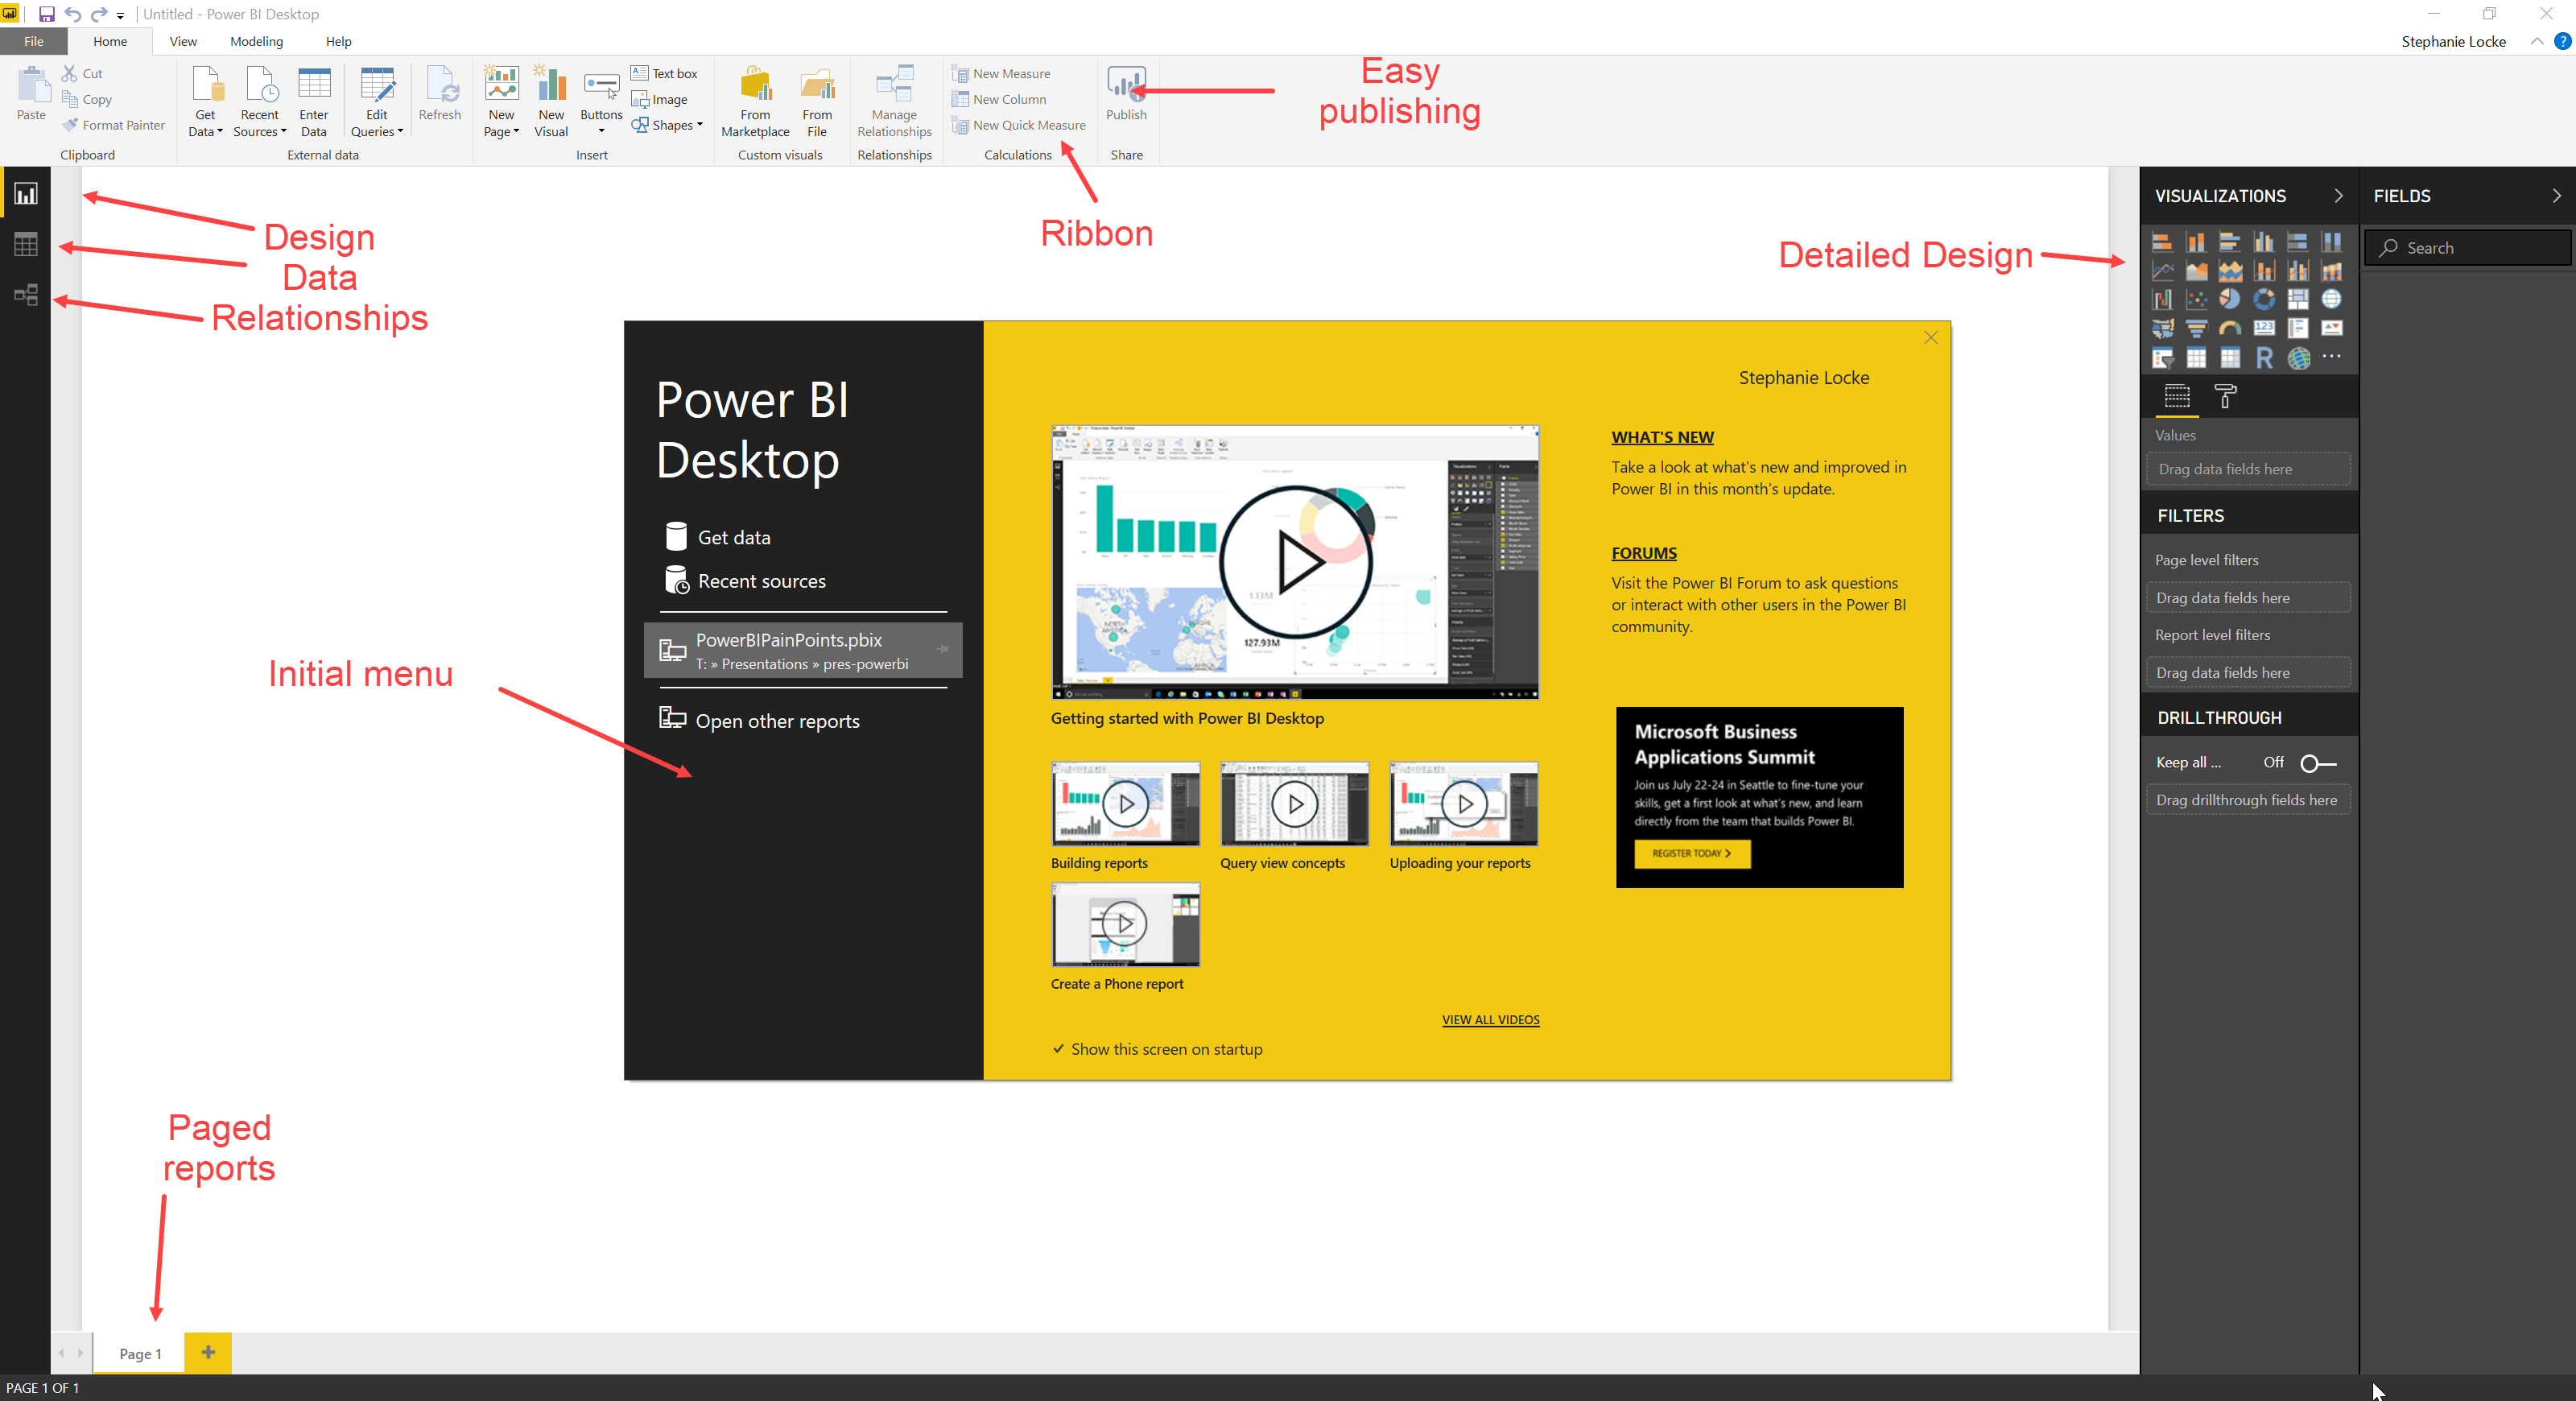Click the Save icon in title bar

(x=46, y=14)
